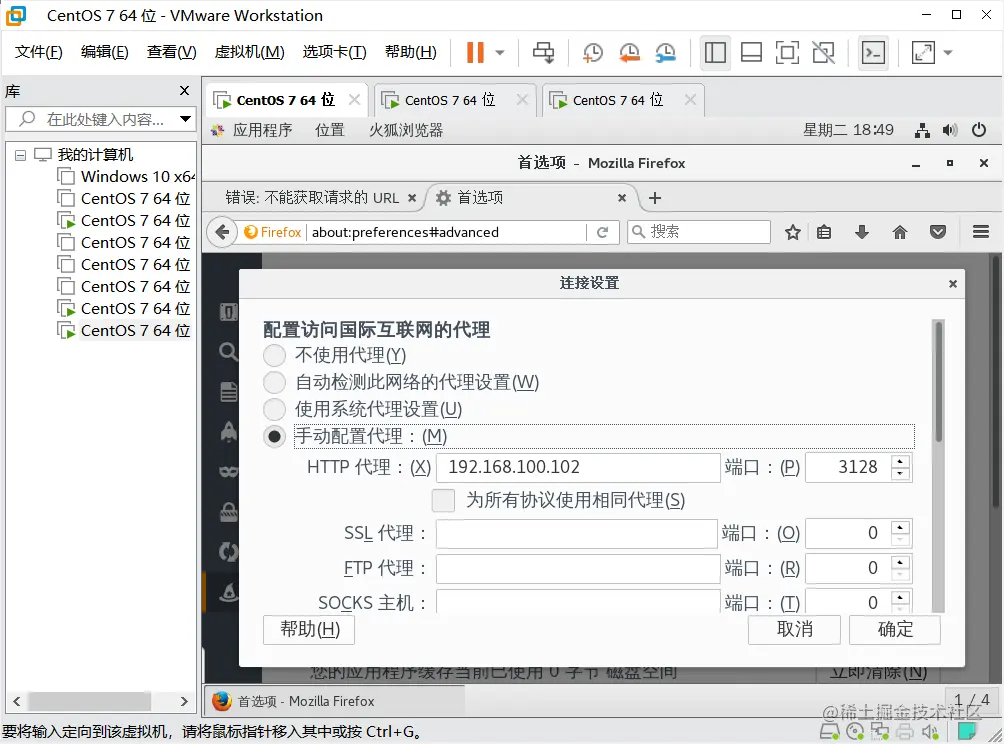Take a snapshot of the virtual machine
This screenshot has height=744, width=1004.
coord(593,53)
